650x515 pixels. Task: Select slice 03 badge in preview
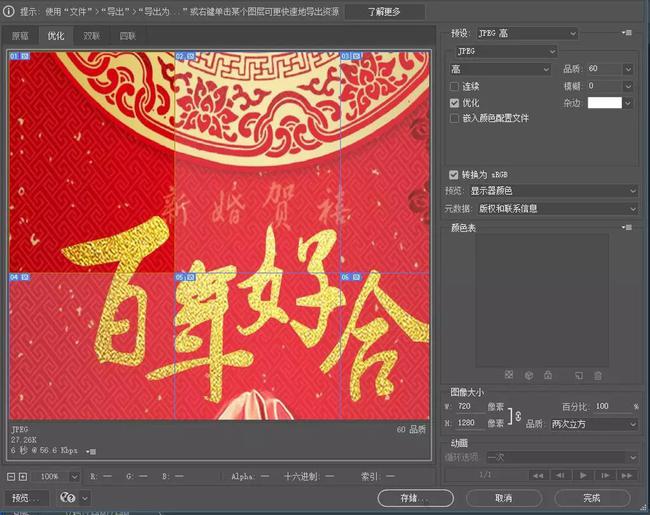click(351, 56)
